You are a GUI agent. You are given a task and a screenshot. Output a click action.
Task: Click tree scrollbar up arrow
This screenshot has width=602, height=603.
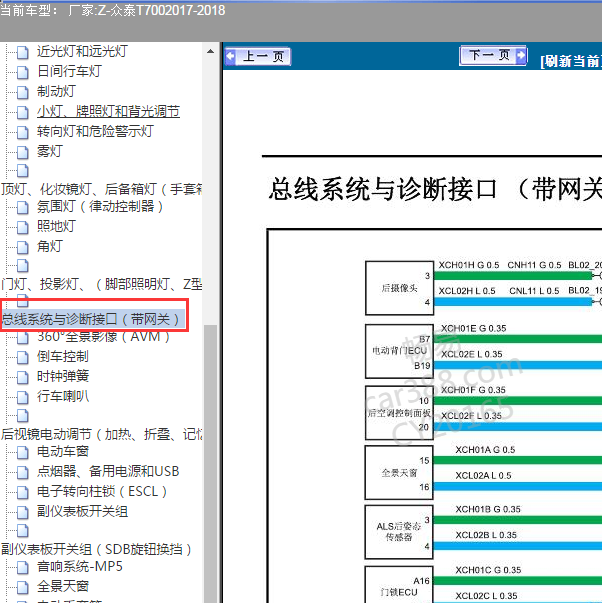pos(210,52)
